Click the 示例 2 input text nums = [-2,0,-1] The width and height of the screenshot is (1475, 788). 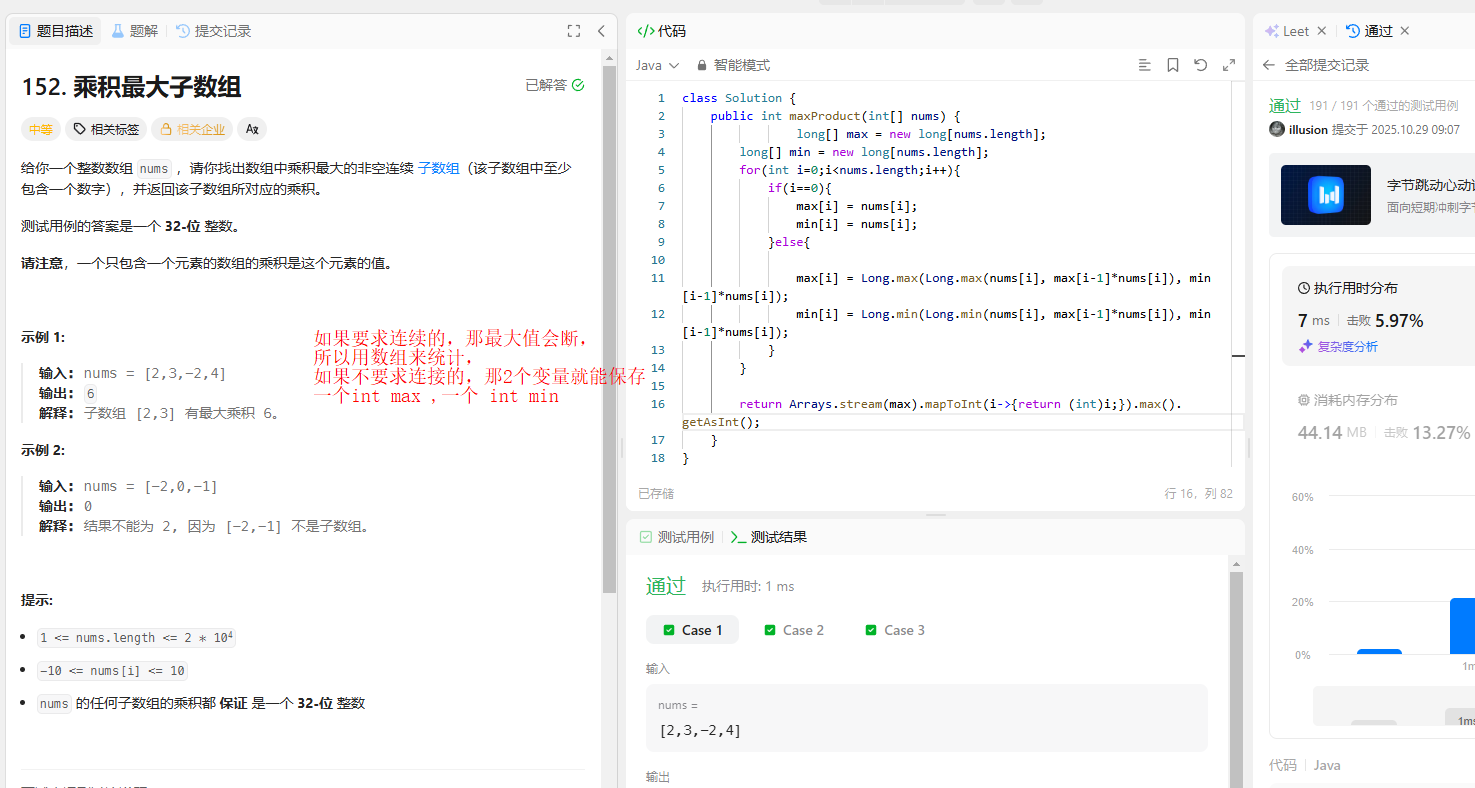pyautogui.click(x=151, y=486)
